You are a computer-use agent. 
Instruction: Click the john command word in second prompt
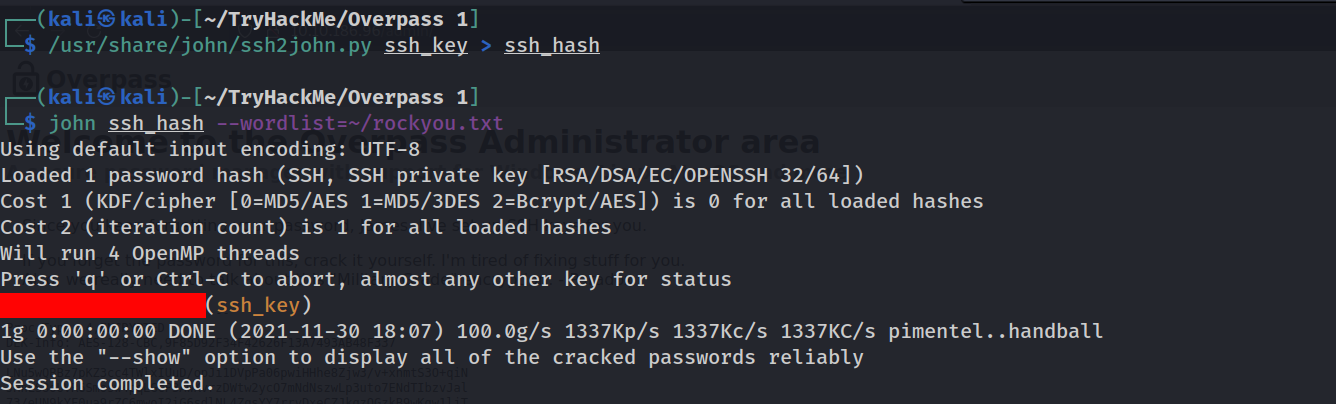pyautogui.click(x=72, y=123)
